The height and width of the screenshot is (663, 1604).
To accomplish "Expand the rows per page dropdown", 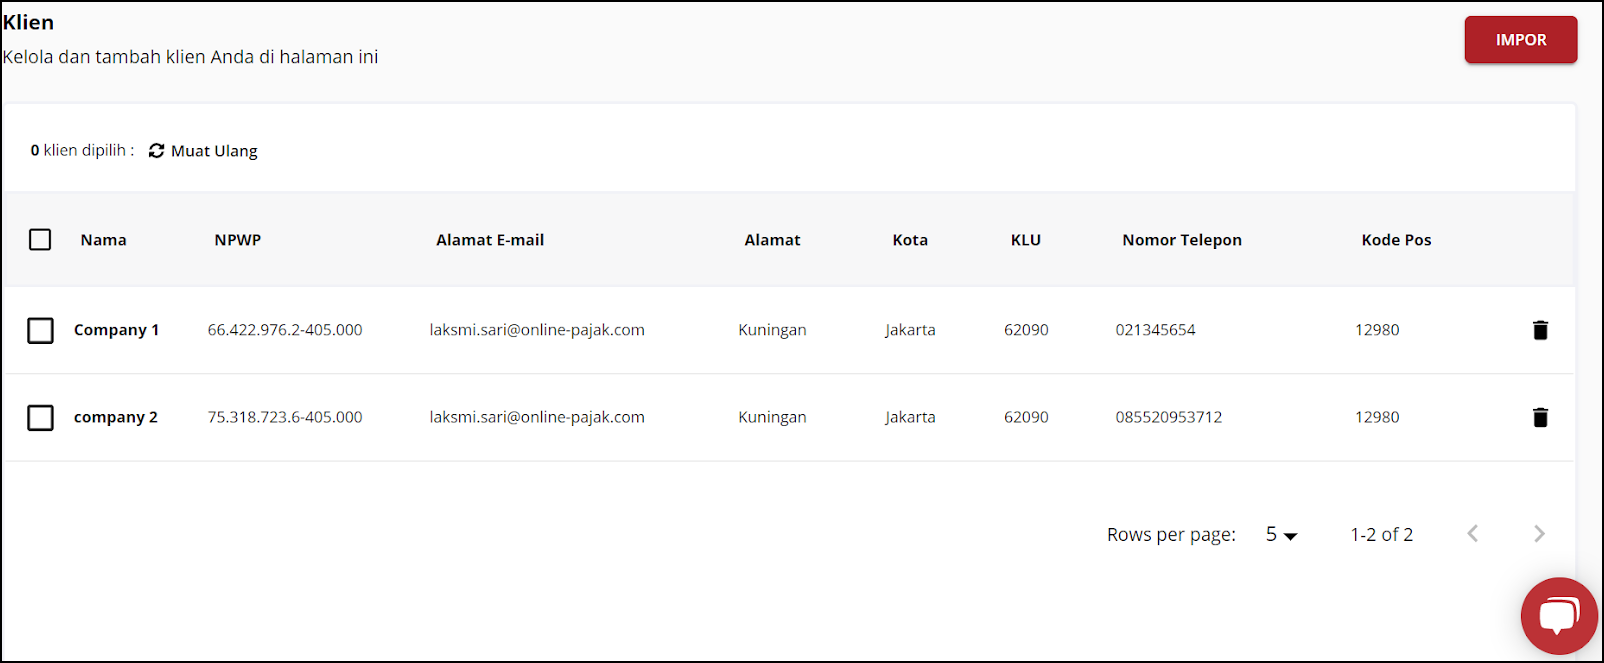I will [1281, 535].
